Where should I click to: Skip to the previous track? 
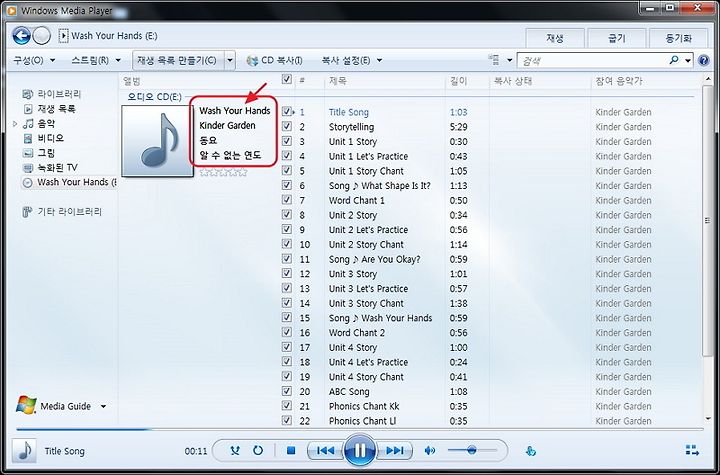[x=325, y=450]
